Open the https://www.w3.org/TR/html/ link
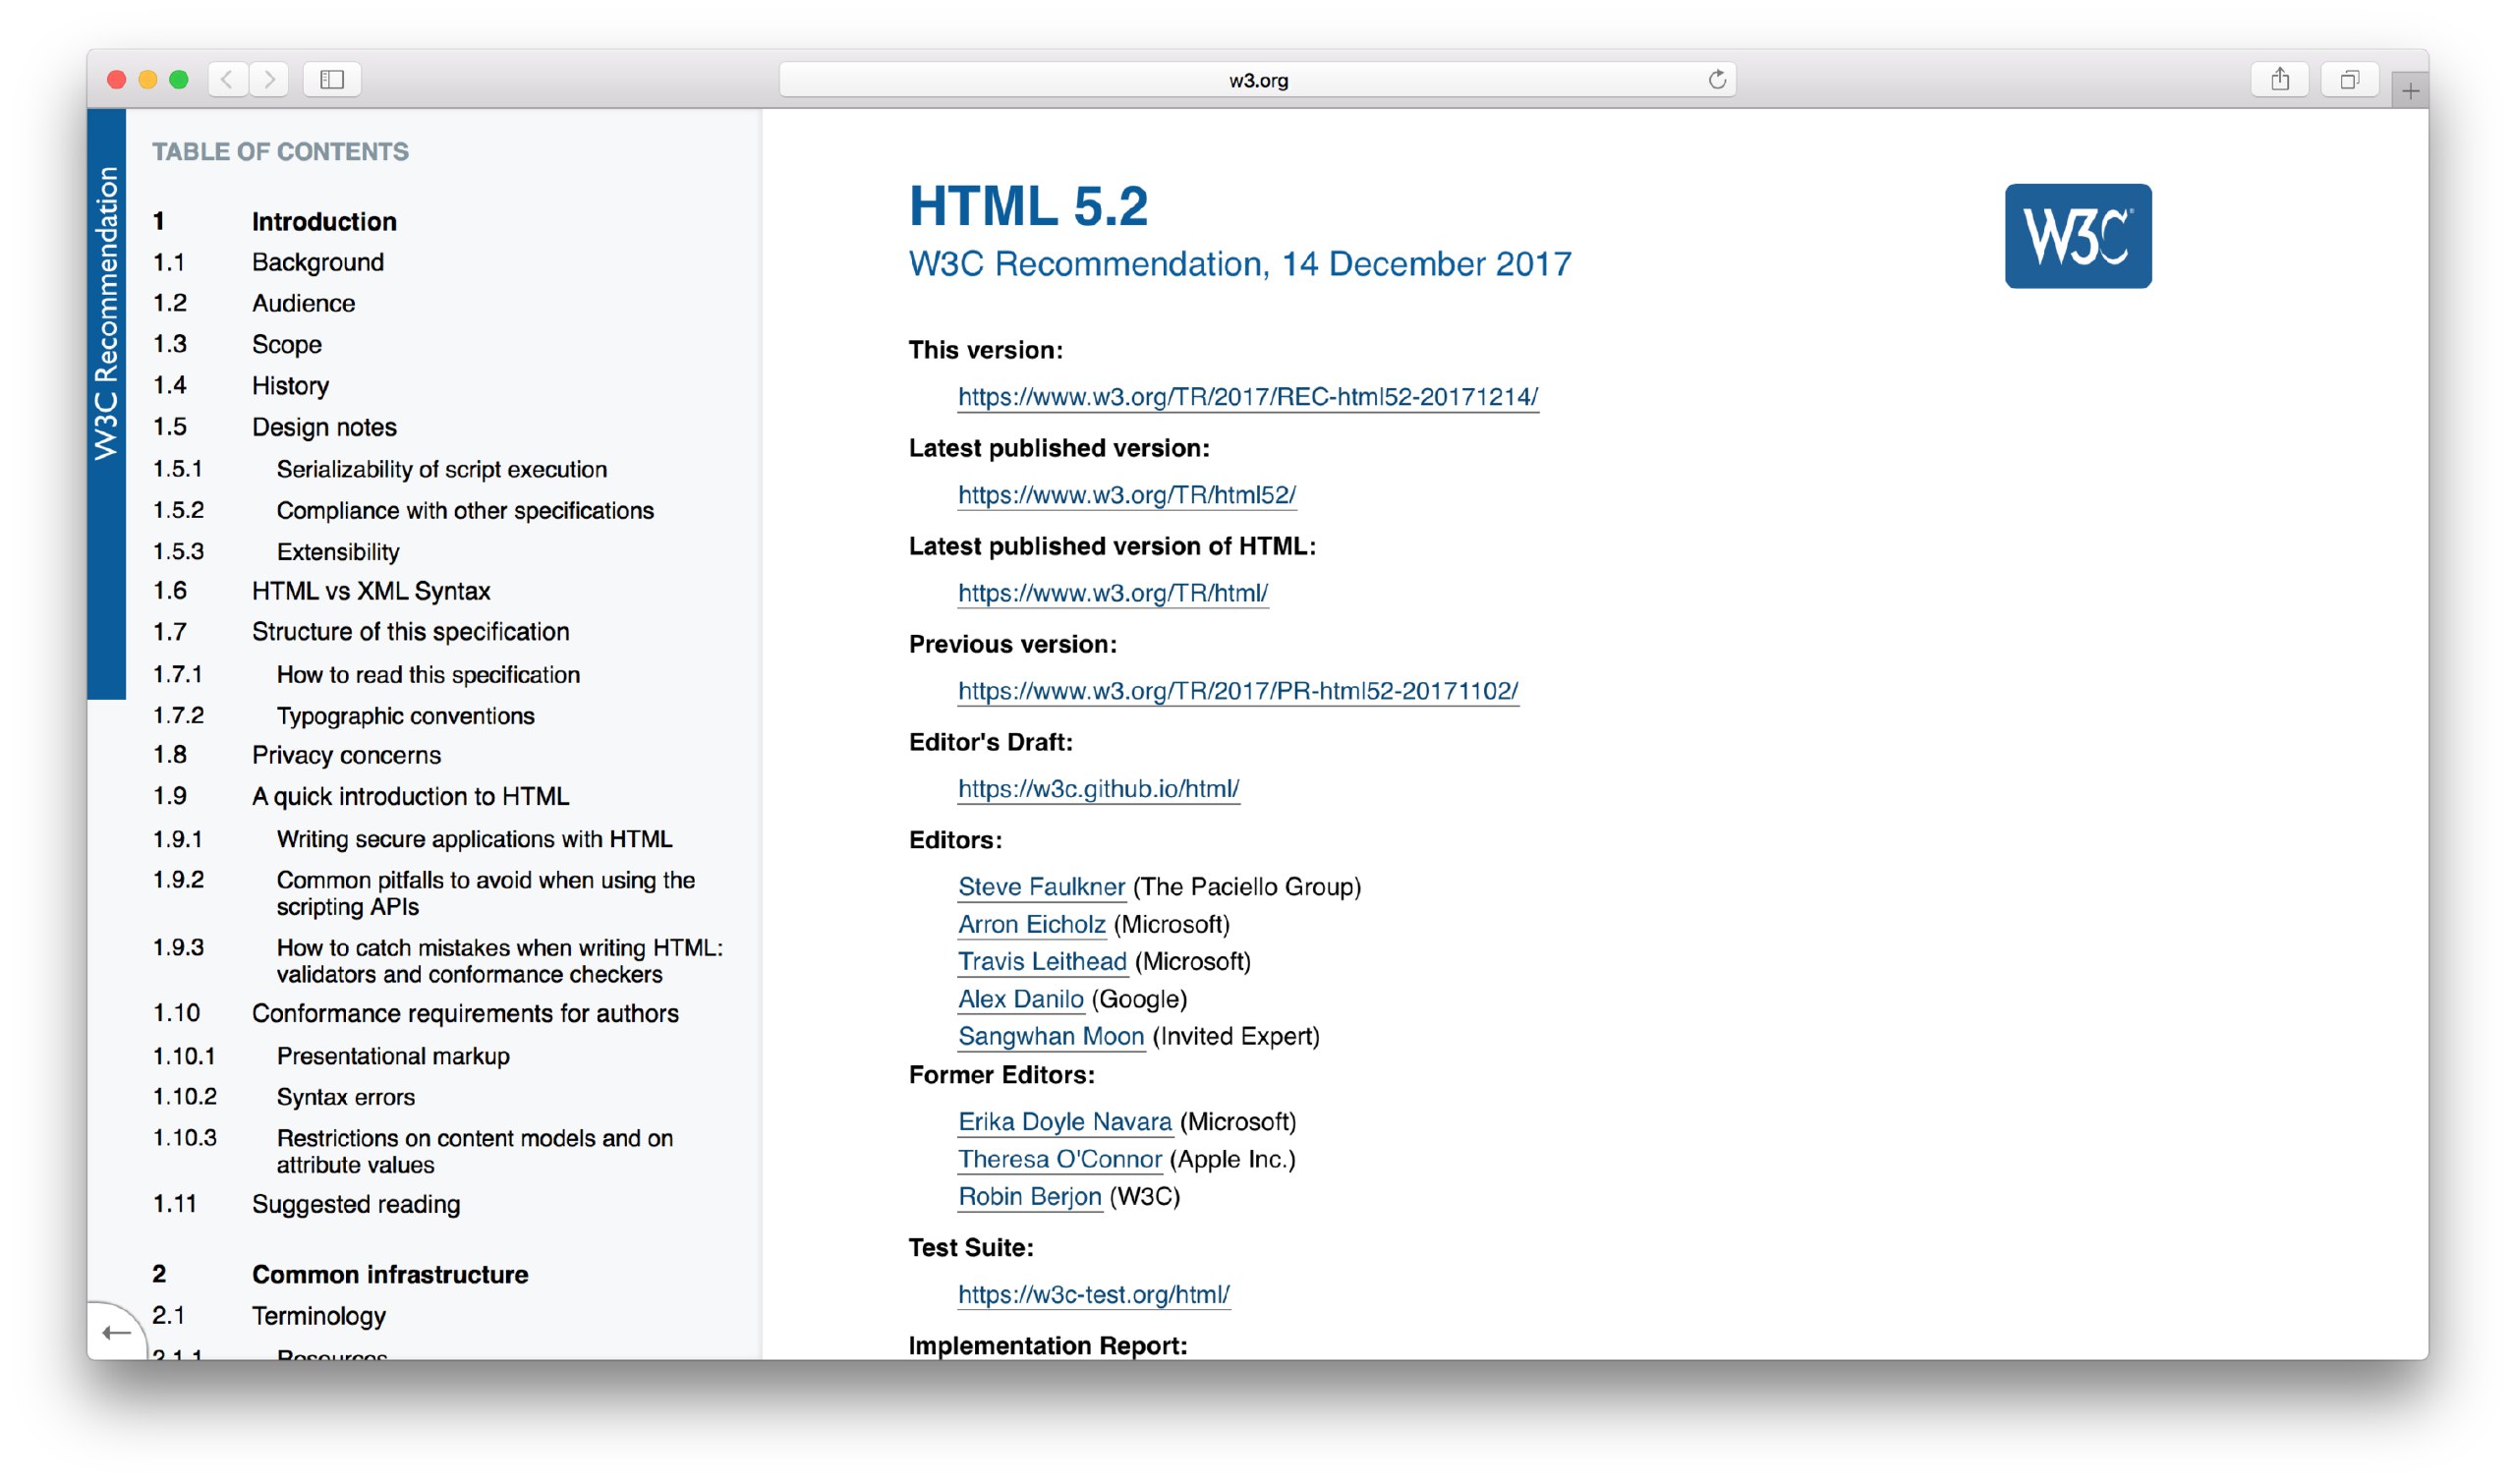2516x1484 pixels. pyautogui.click(x=1113, y=593)
